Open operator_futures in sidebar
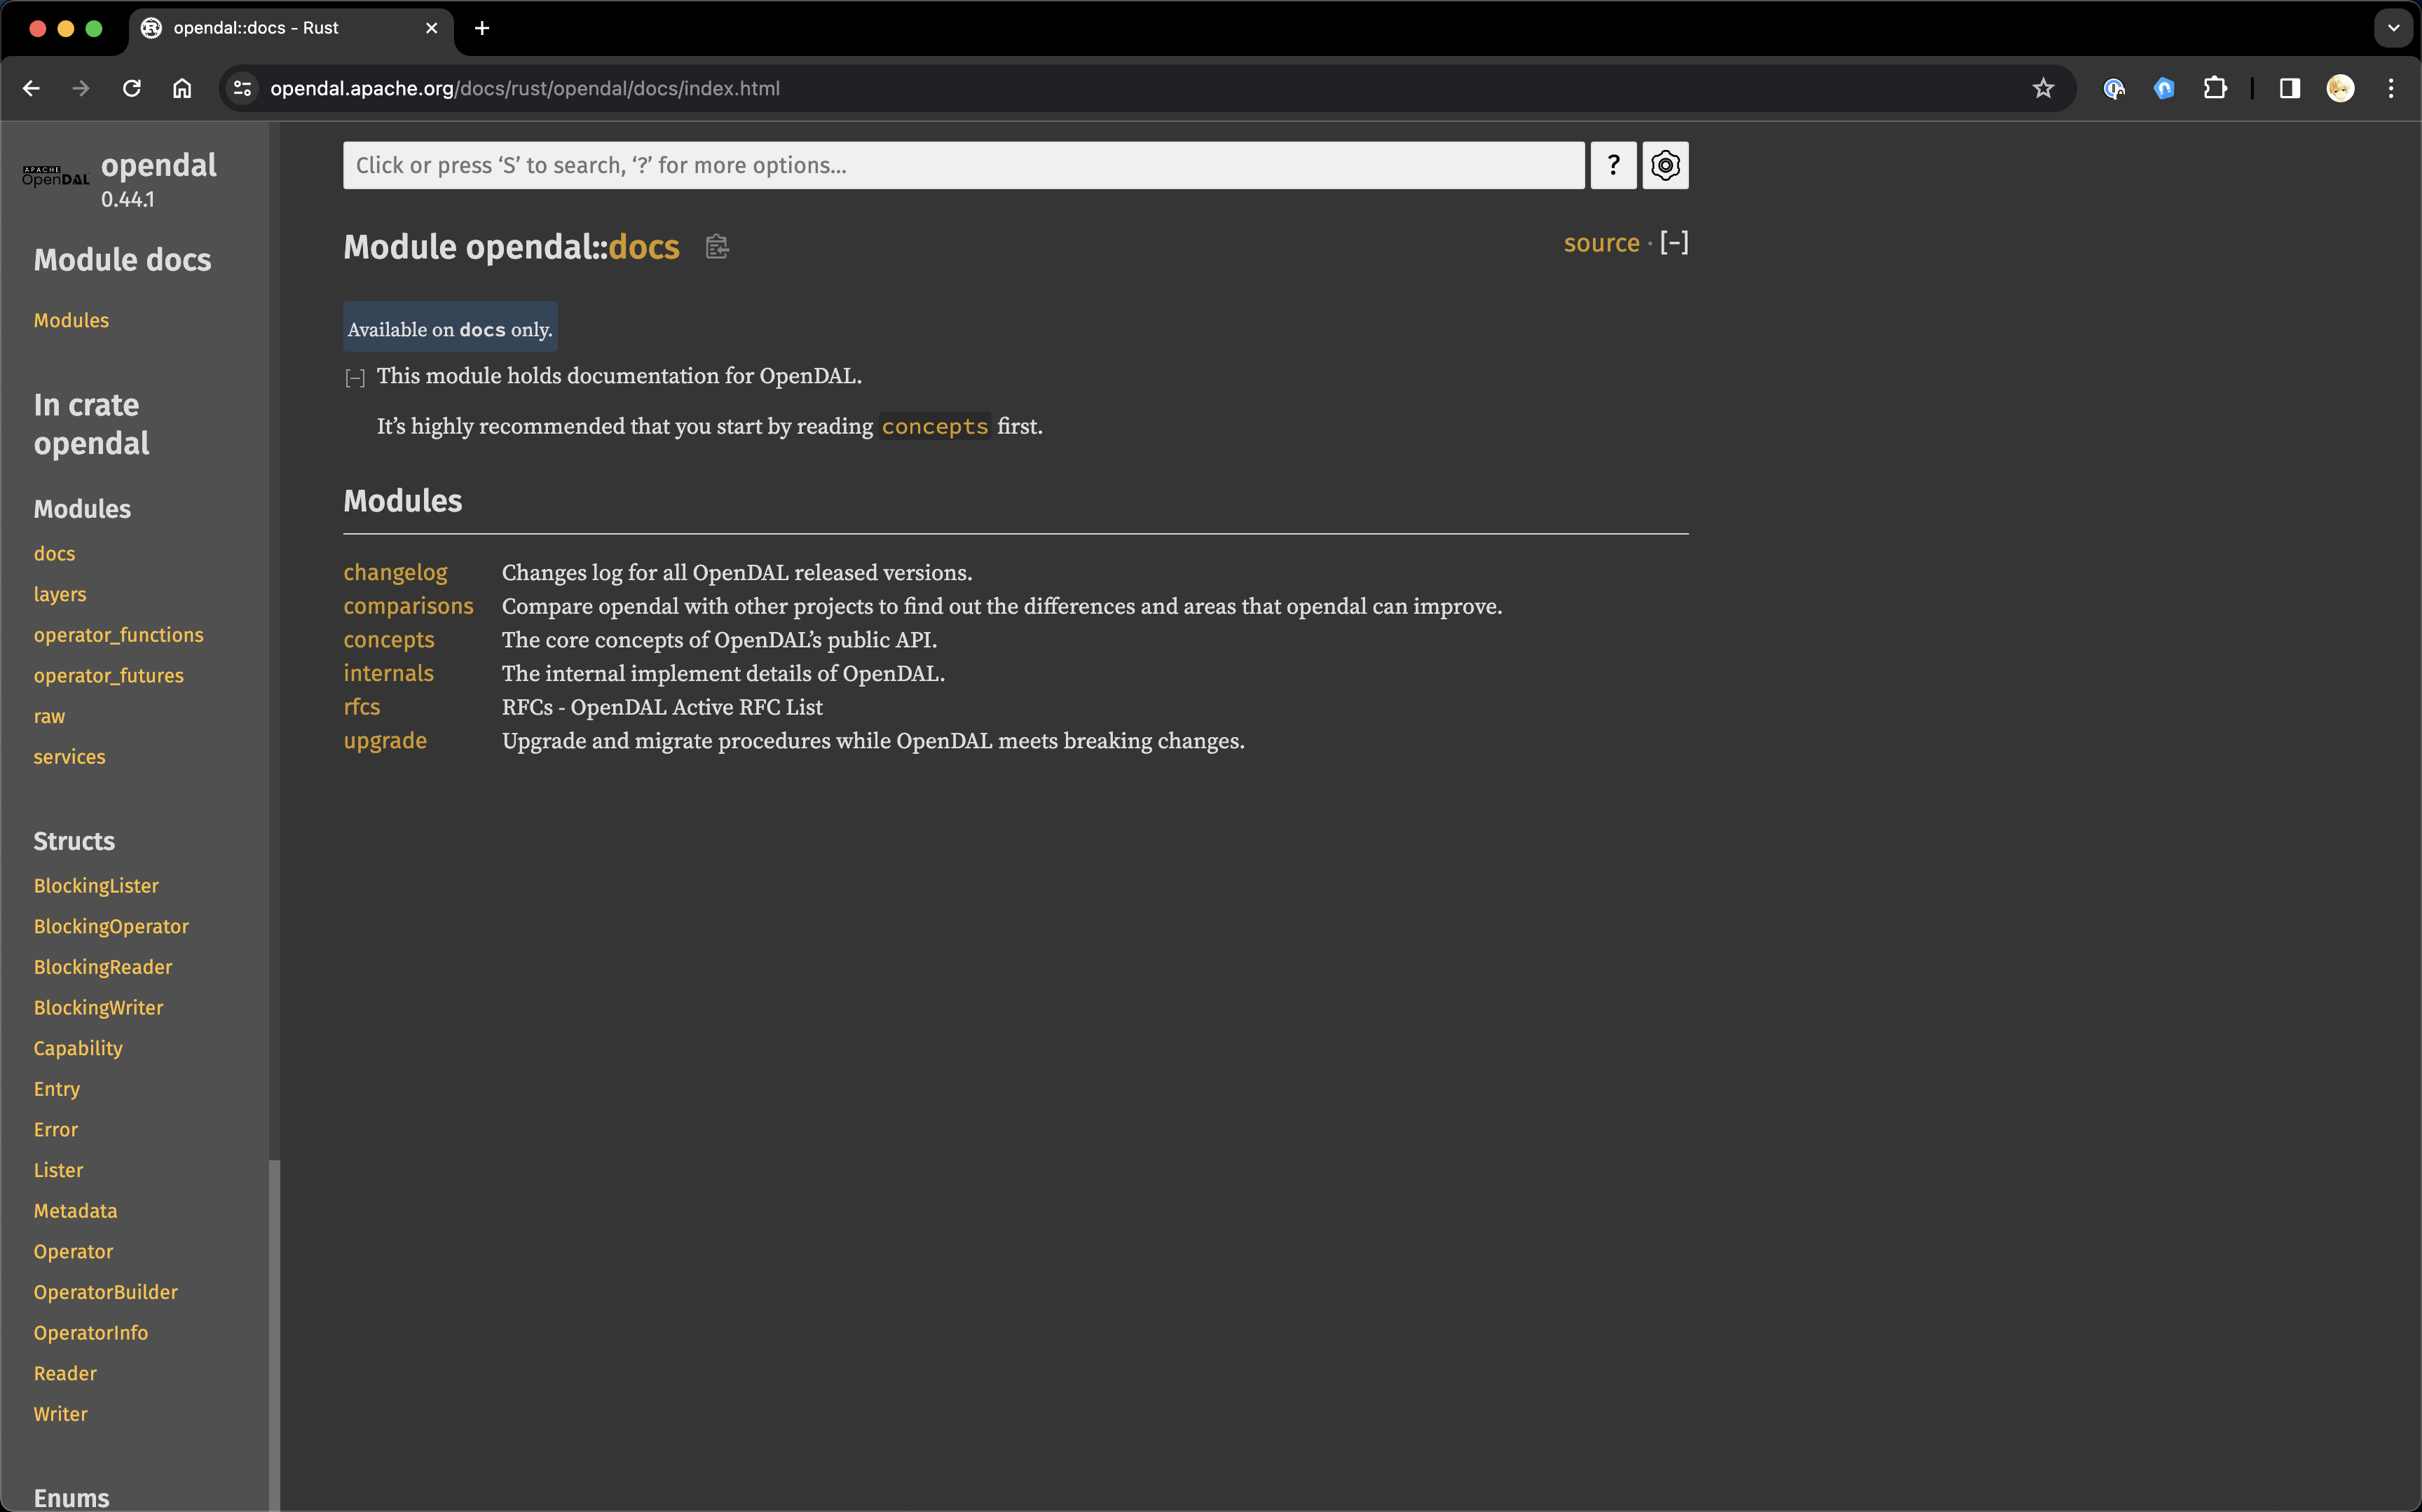2422x1512 pixels. point(109,675)
